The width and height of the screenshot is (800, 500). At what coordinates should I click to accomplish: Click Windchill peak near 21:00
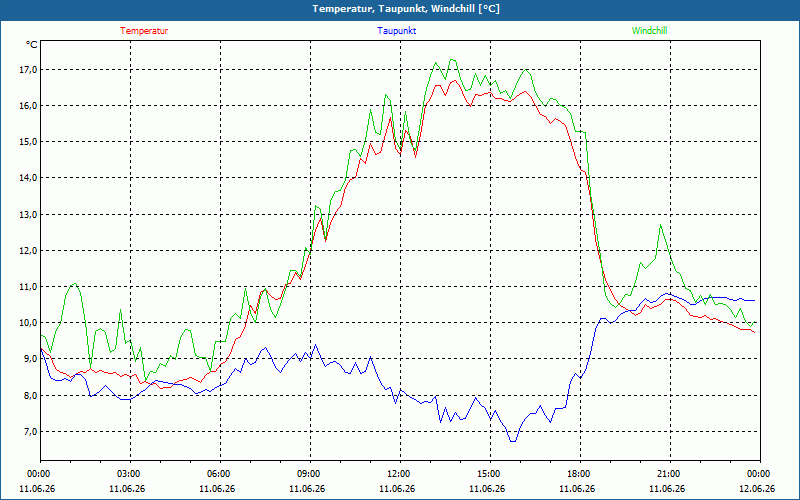(661, 225)
